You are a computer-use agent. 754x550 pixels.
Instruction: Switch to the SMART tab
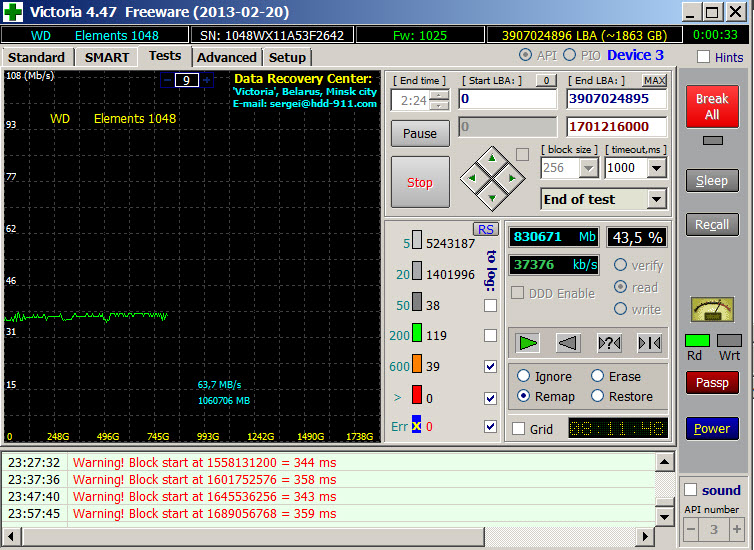click(106, 57)
